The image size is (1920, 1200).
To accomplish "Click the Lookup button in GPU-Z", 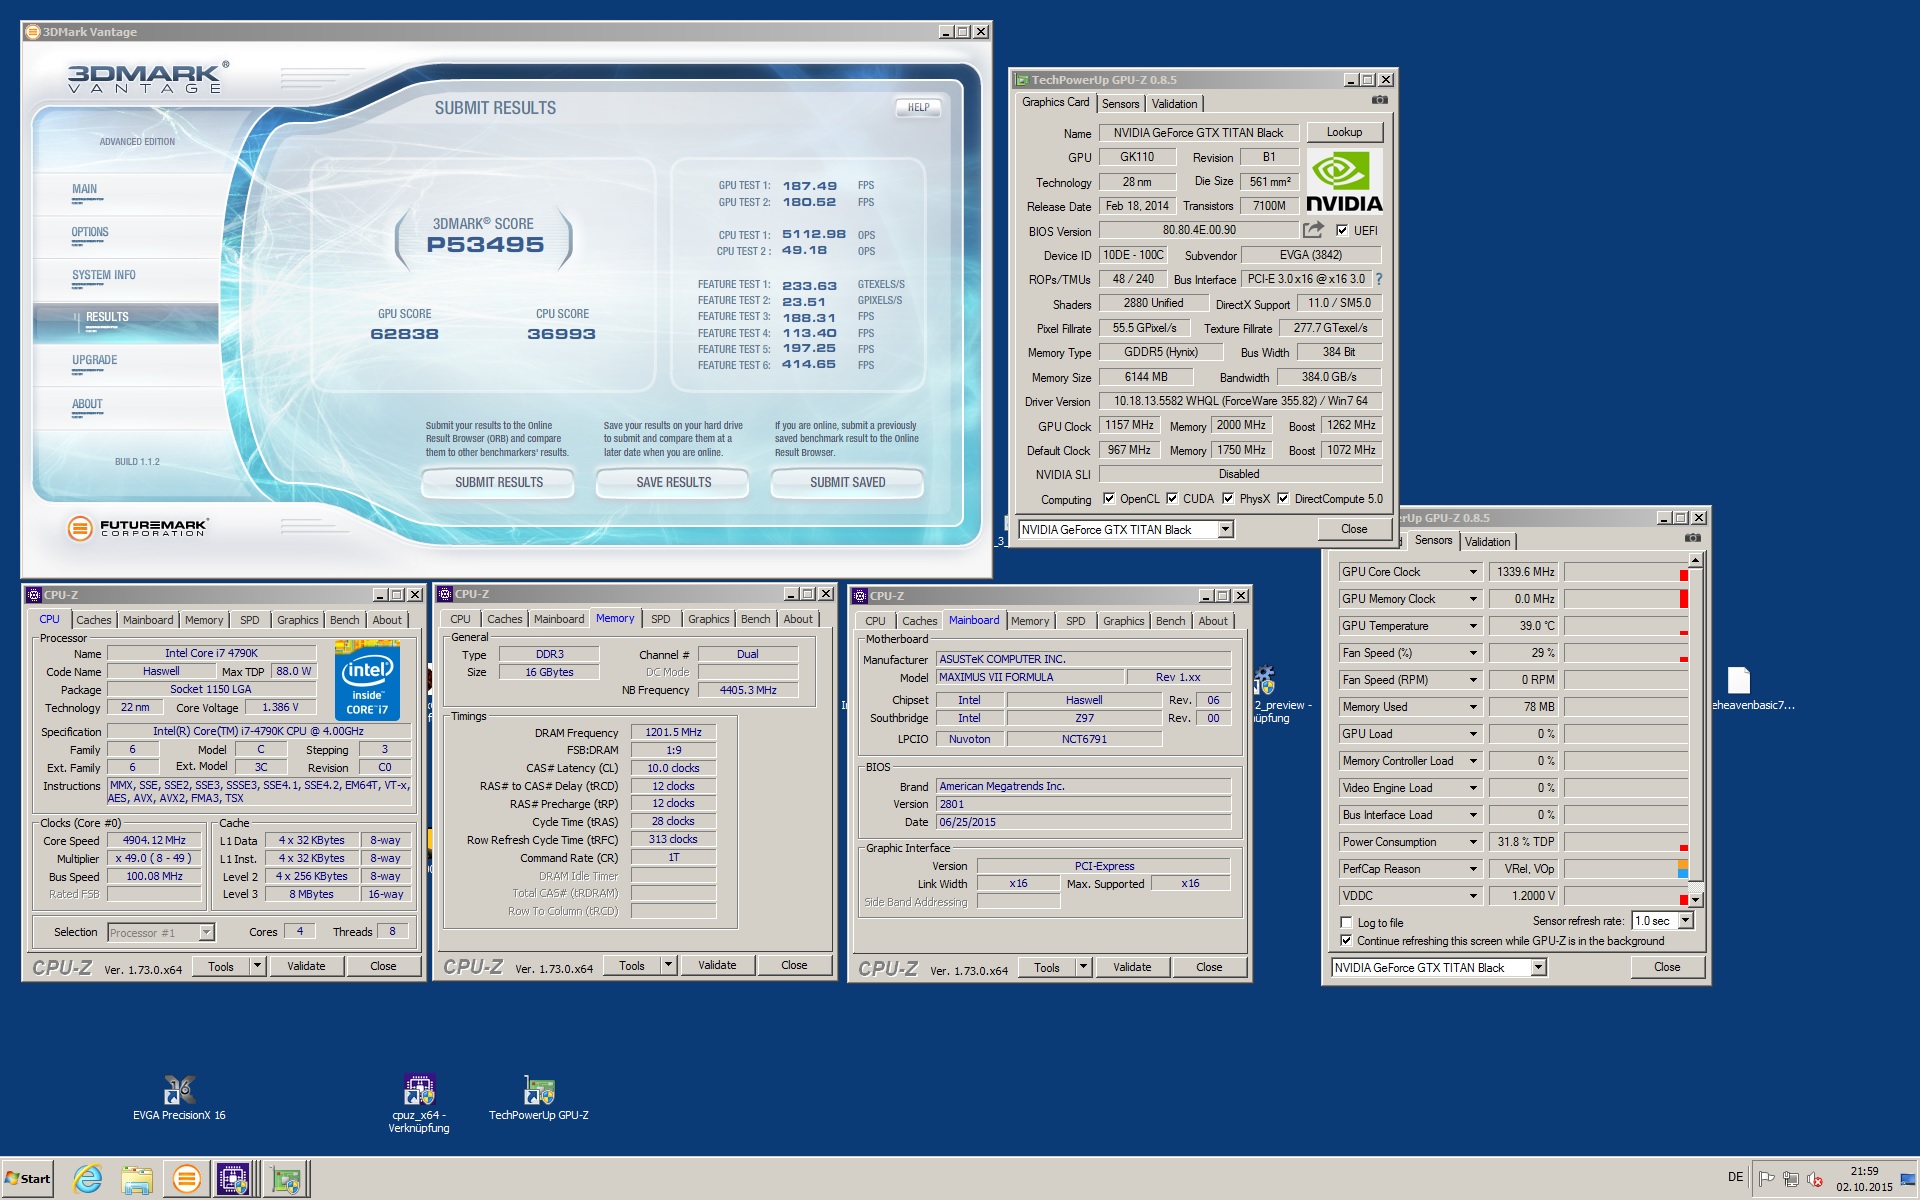I will point(1344,132).
